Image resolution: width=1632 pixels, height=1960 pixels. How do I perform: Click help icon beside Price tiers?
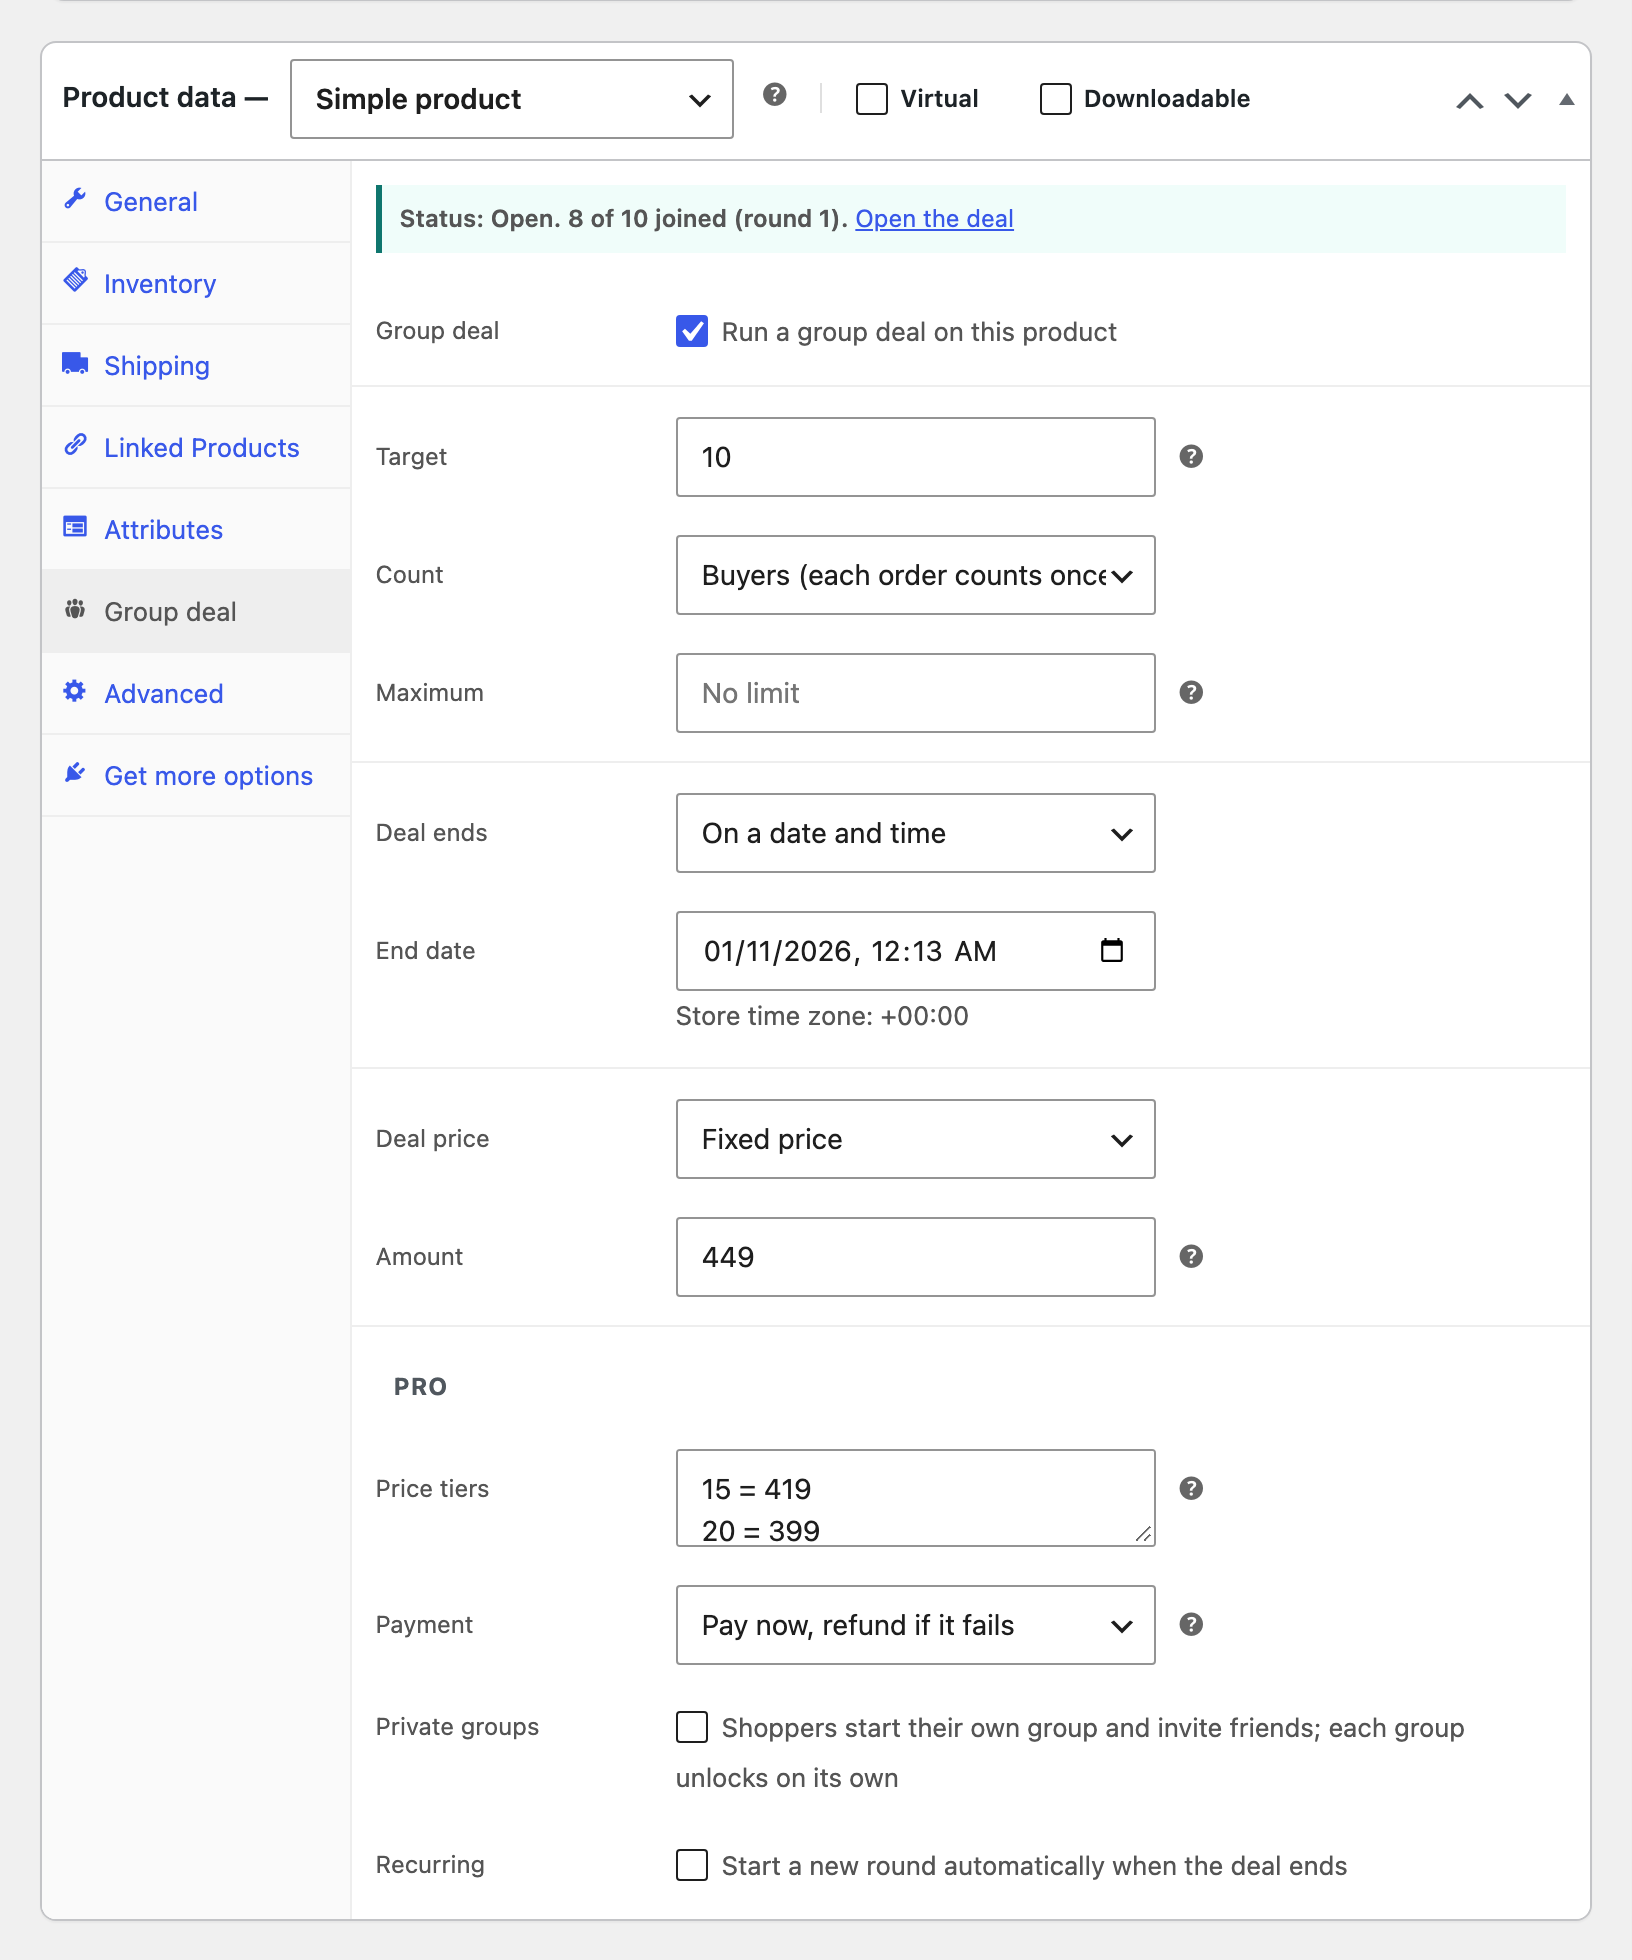click(x=1191, y=1489)
